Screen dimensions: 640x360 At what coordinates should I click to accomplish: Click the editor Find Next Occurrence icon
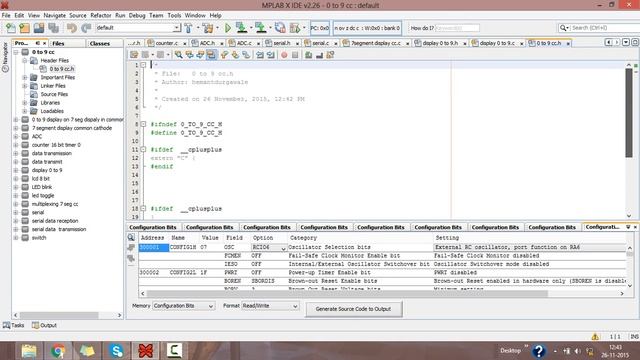pyautogui.click(x=200, y=55)
